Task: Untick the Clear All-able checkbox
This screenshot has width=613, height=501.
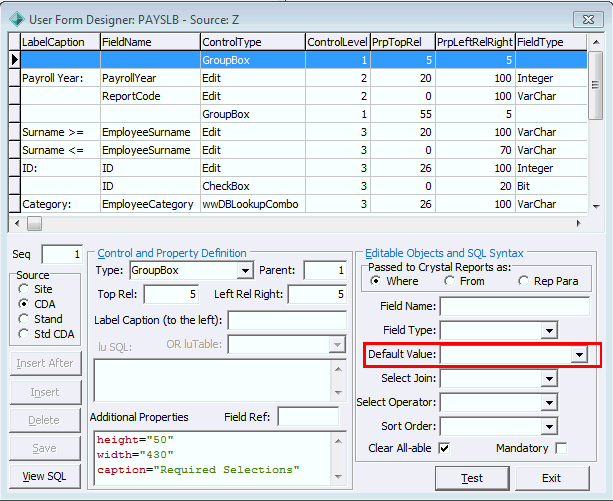Action: [x=444, y=448]
